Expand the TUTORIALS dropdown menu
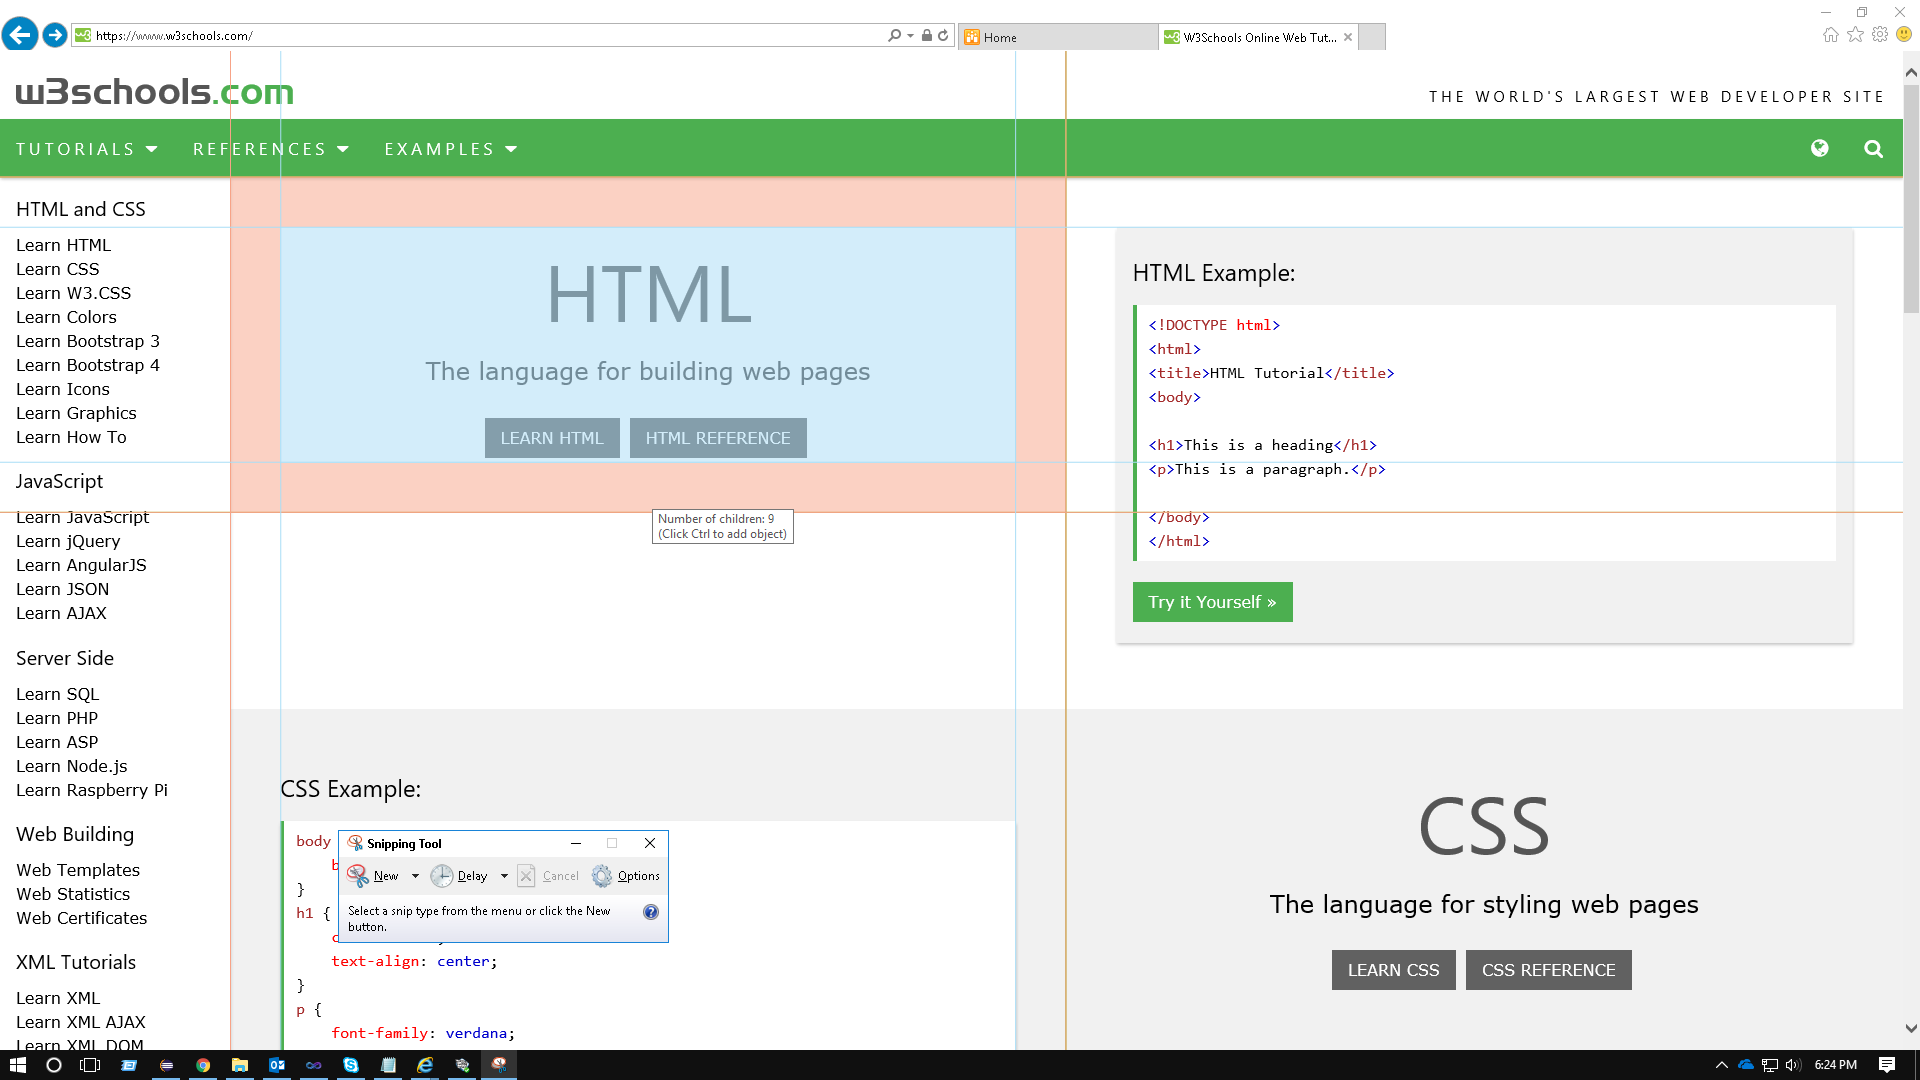Viewport: 1920px width, 1080px height. [87, 149]
